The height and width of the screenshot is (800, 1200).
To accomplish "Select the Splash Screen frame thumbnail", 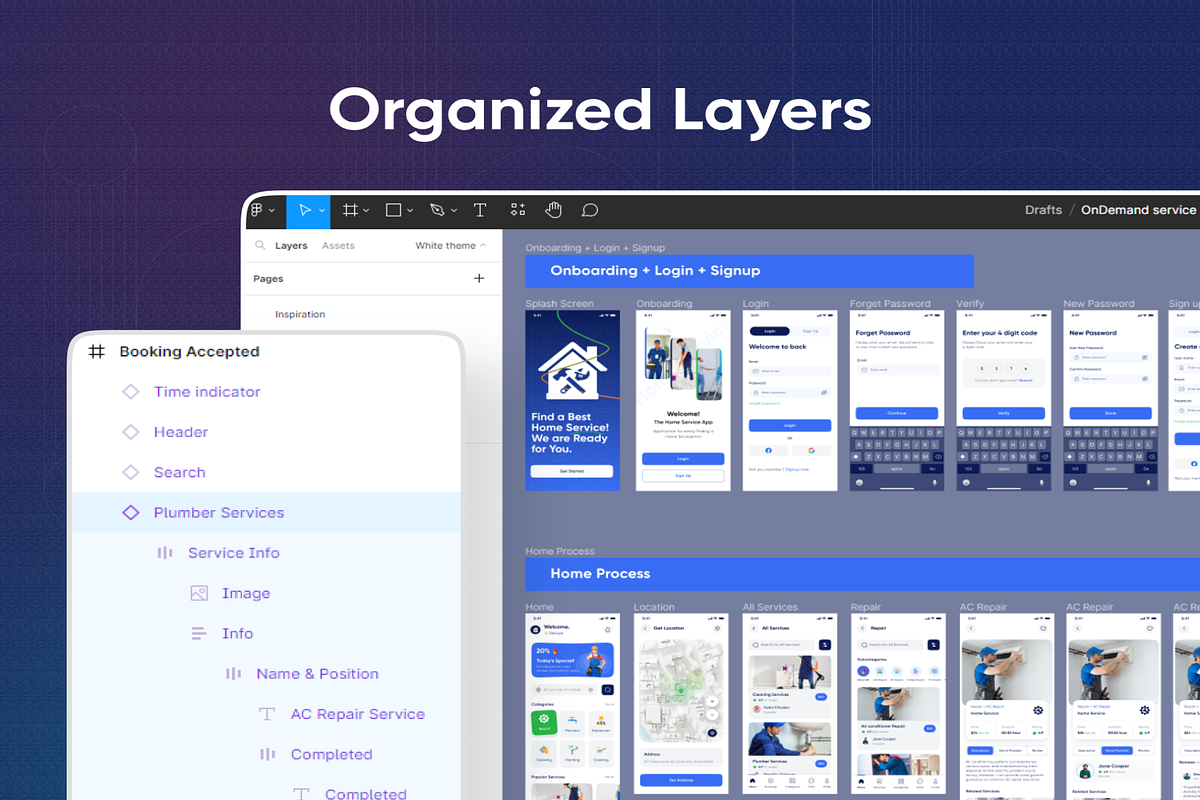I will pos(573,400).
